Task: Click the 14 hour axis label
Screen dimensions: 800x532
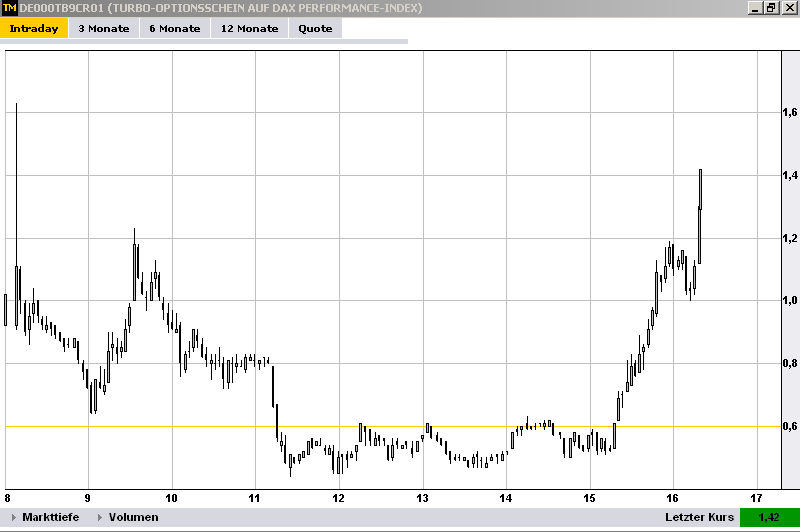Action: tap(506, 498)
